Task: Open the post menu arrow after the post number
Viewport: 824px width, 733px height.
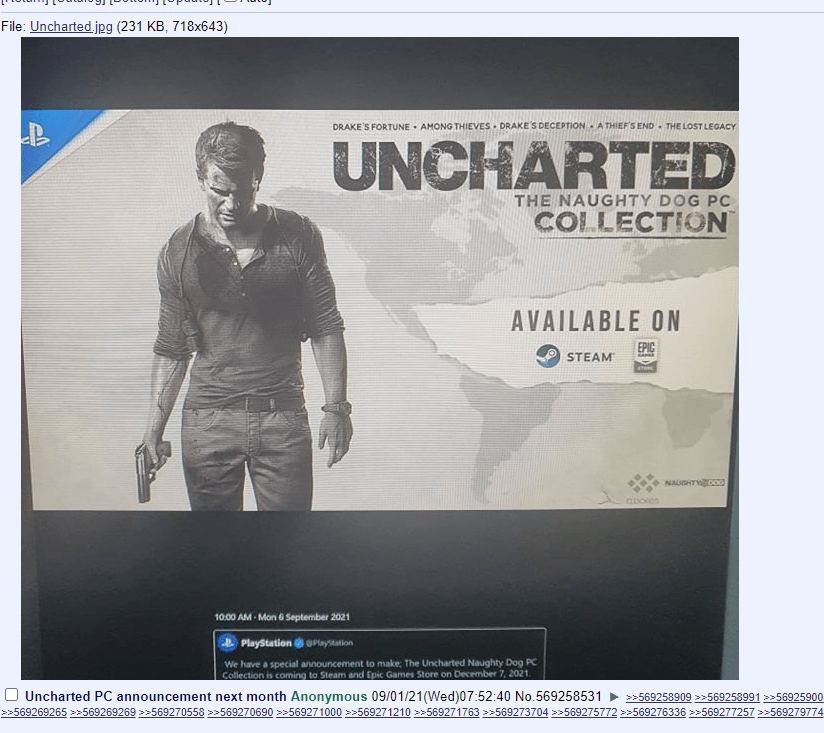Action: (614, 697)
